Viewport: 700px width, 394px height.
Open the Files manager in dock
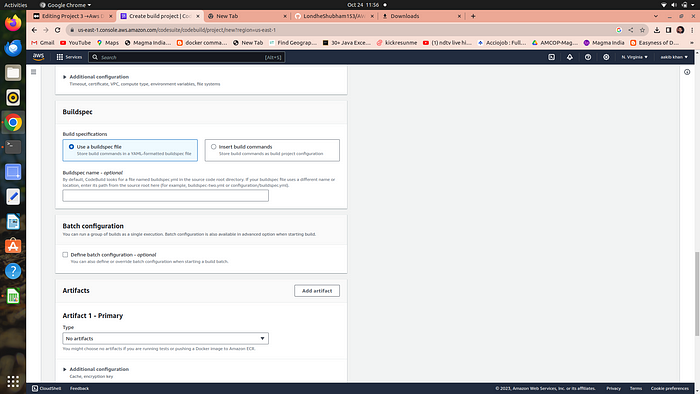click(x=13, y=72)
